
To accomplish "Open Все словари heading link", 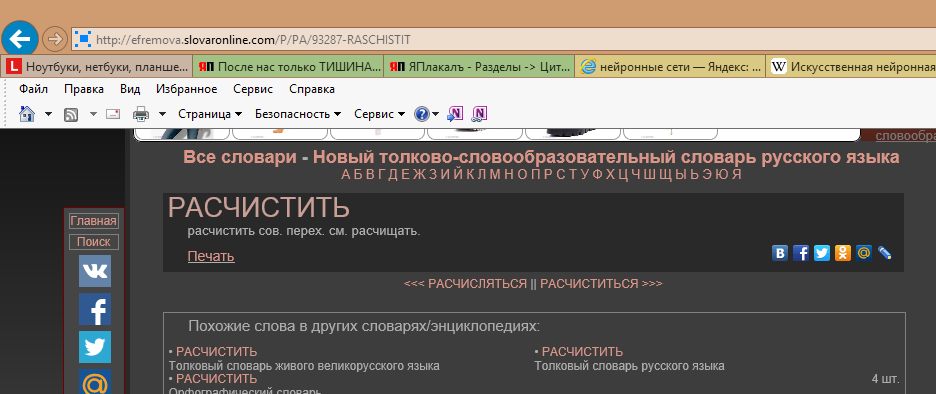I will 239,158.
